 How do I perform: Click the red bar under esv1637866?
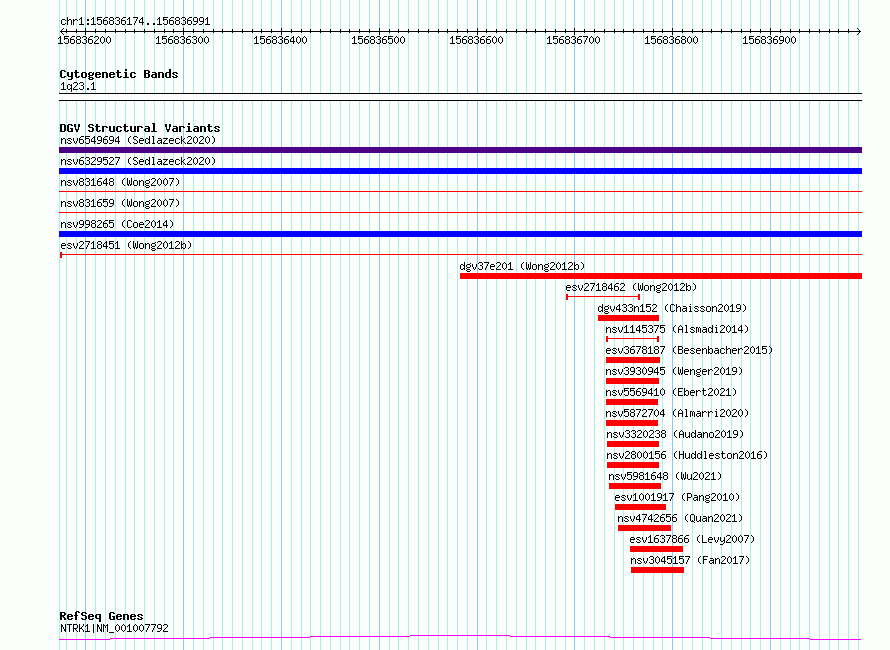click(656, 549)
